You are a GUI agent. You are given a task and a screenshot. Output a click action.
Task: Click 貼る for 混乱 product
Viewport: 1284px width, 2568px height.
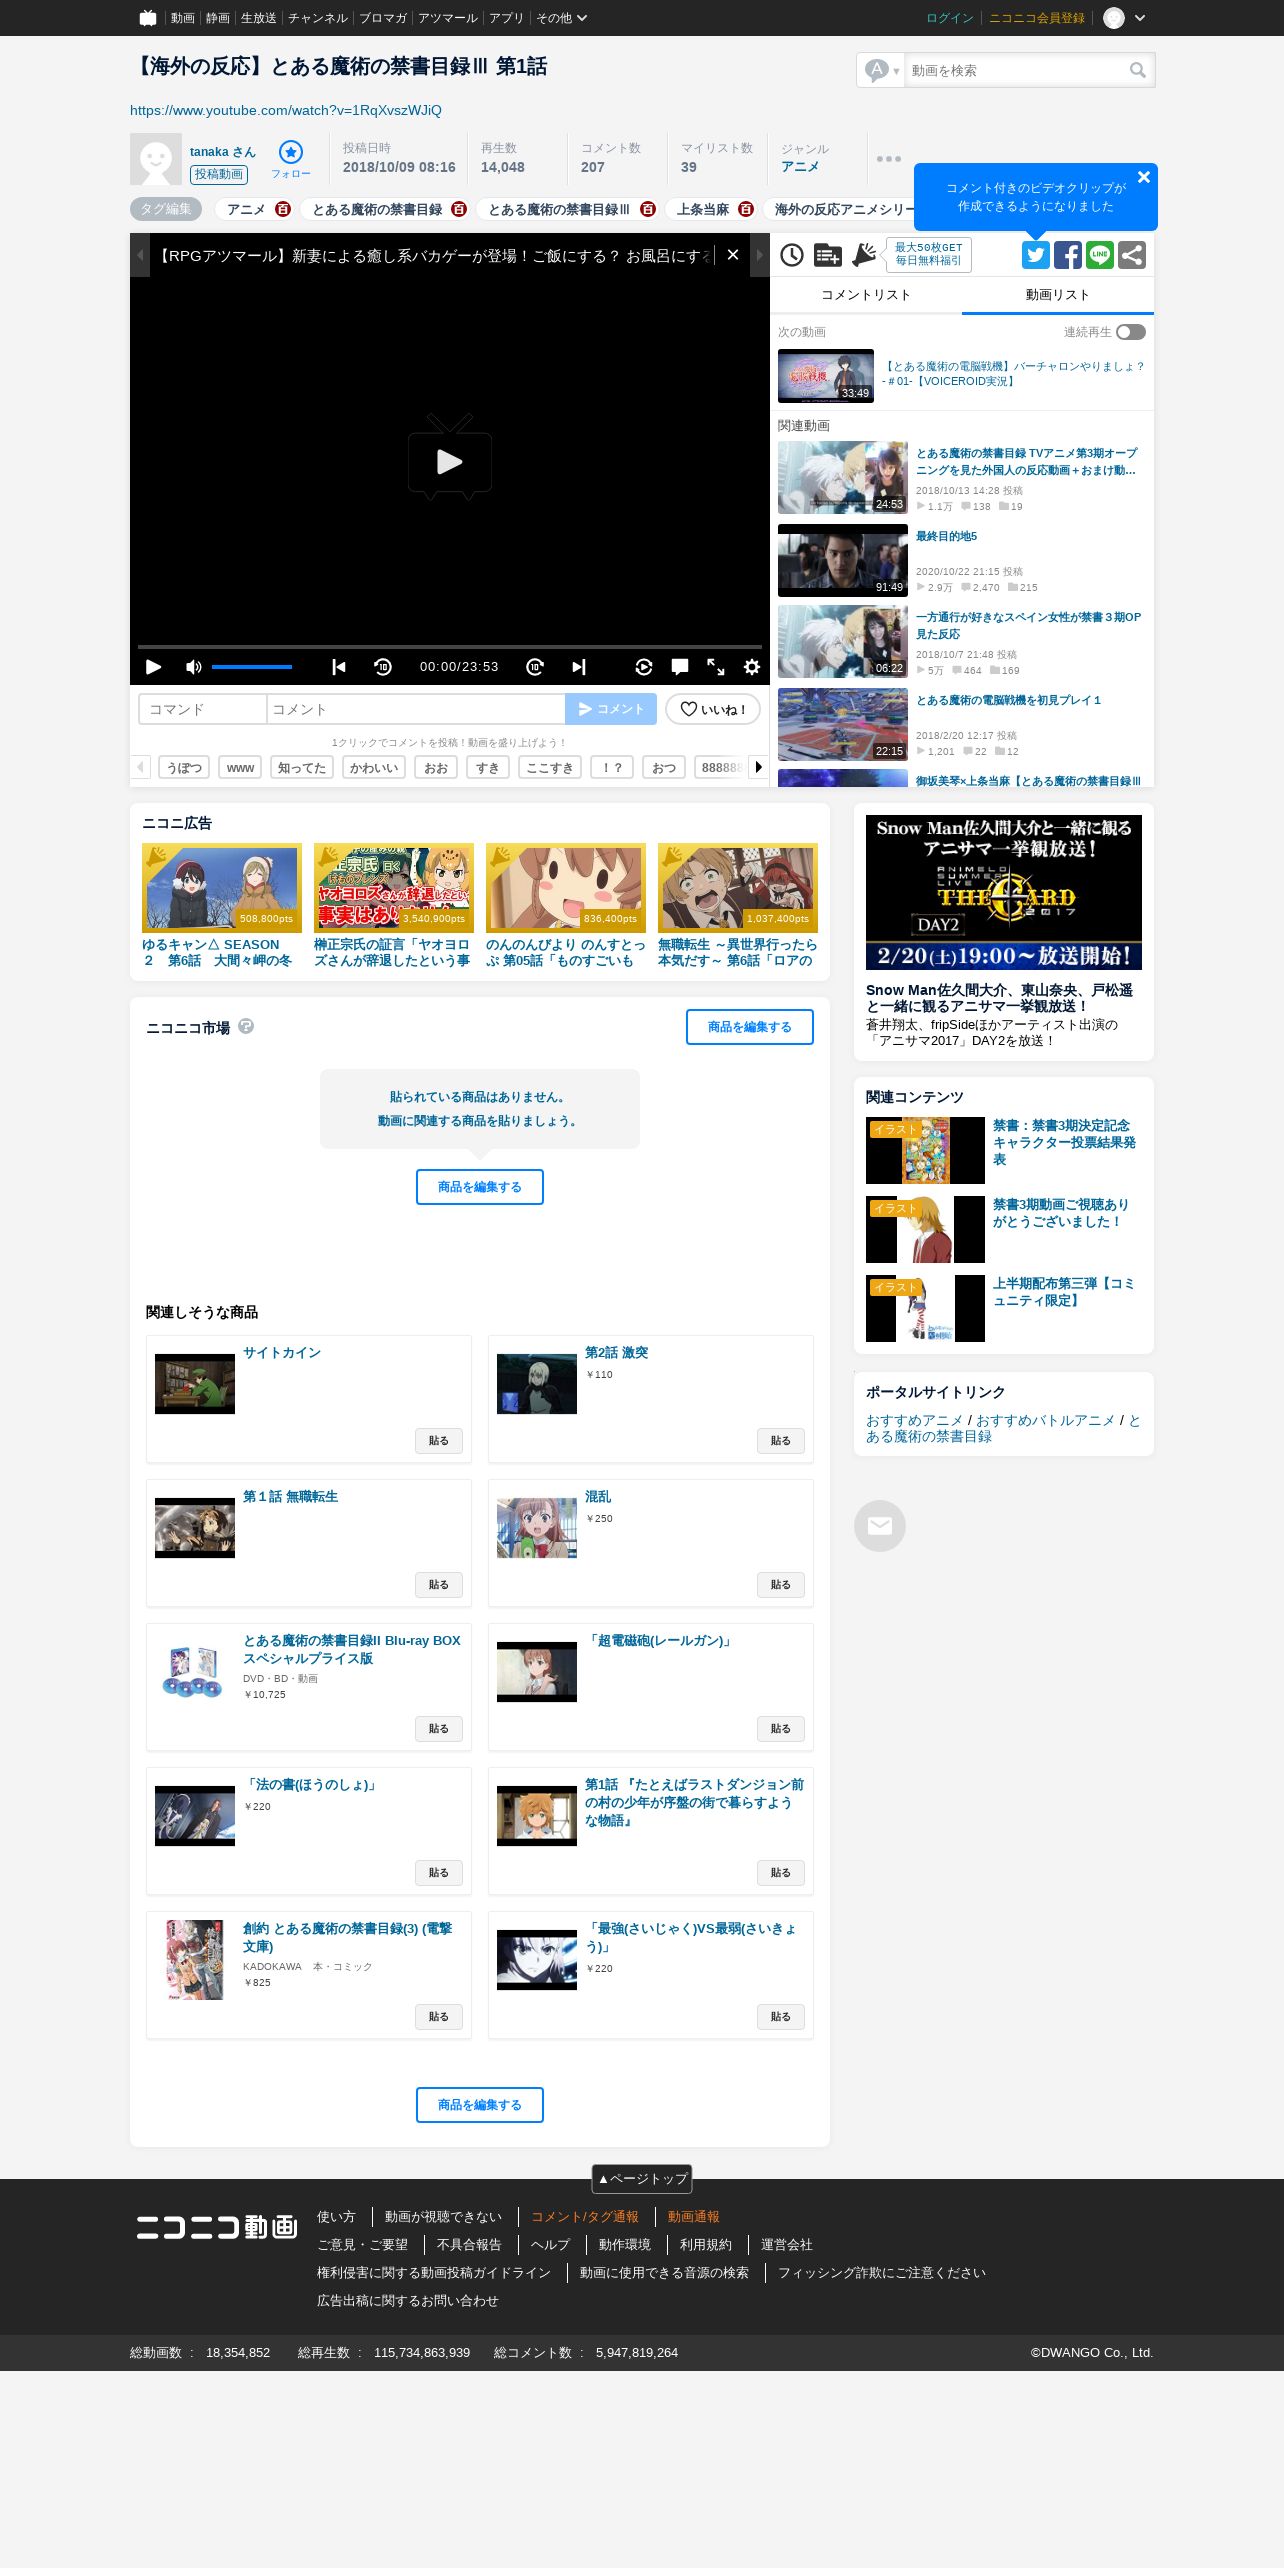tap(781, 1585)
